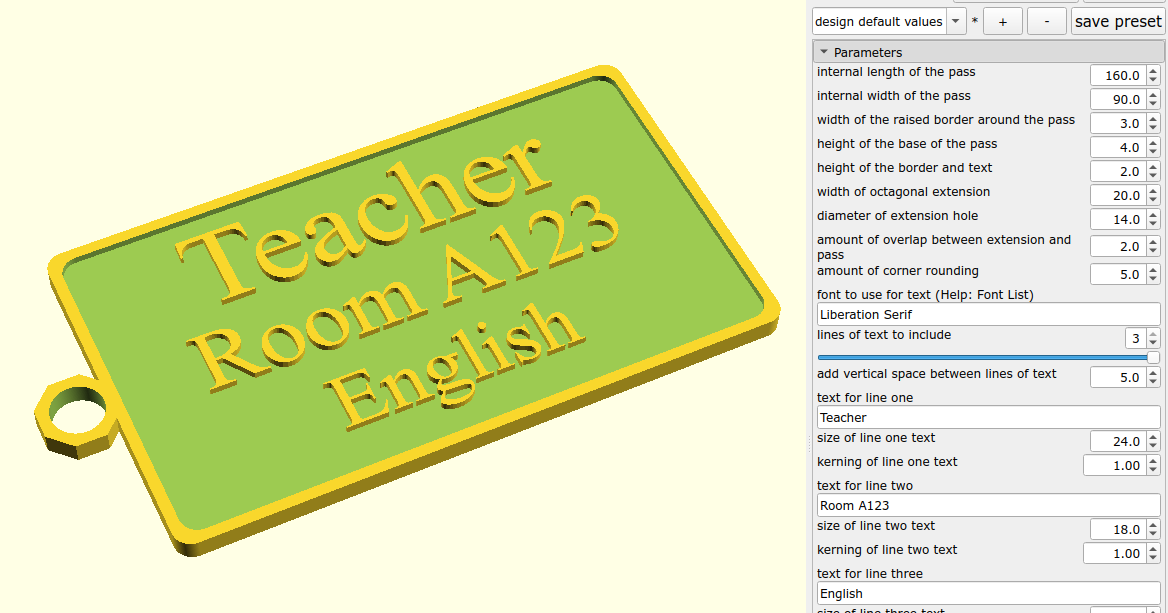1168x613 pixels.
Task: Click the 'English' line three text field
Action: [x=988, y=593]
